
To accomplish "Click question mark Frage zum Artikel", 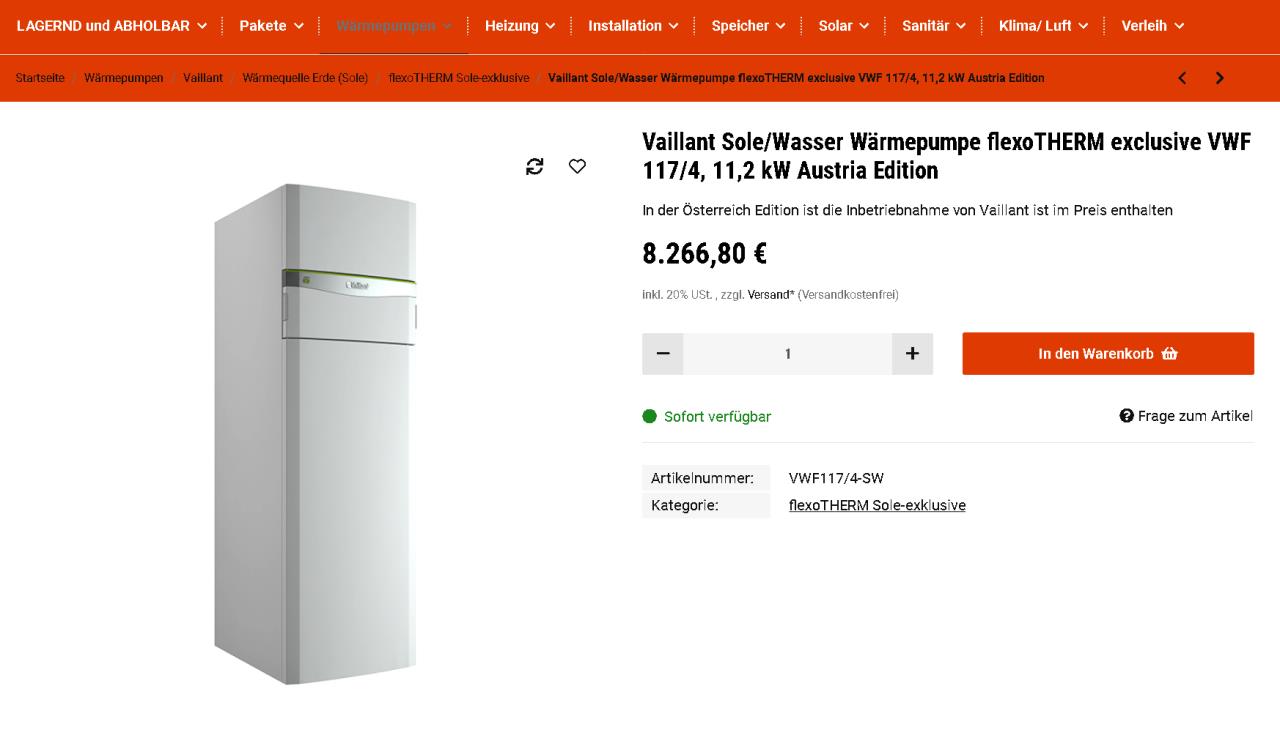I will [1186, 416].
